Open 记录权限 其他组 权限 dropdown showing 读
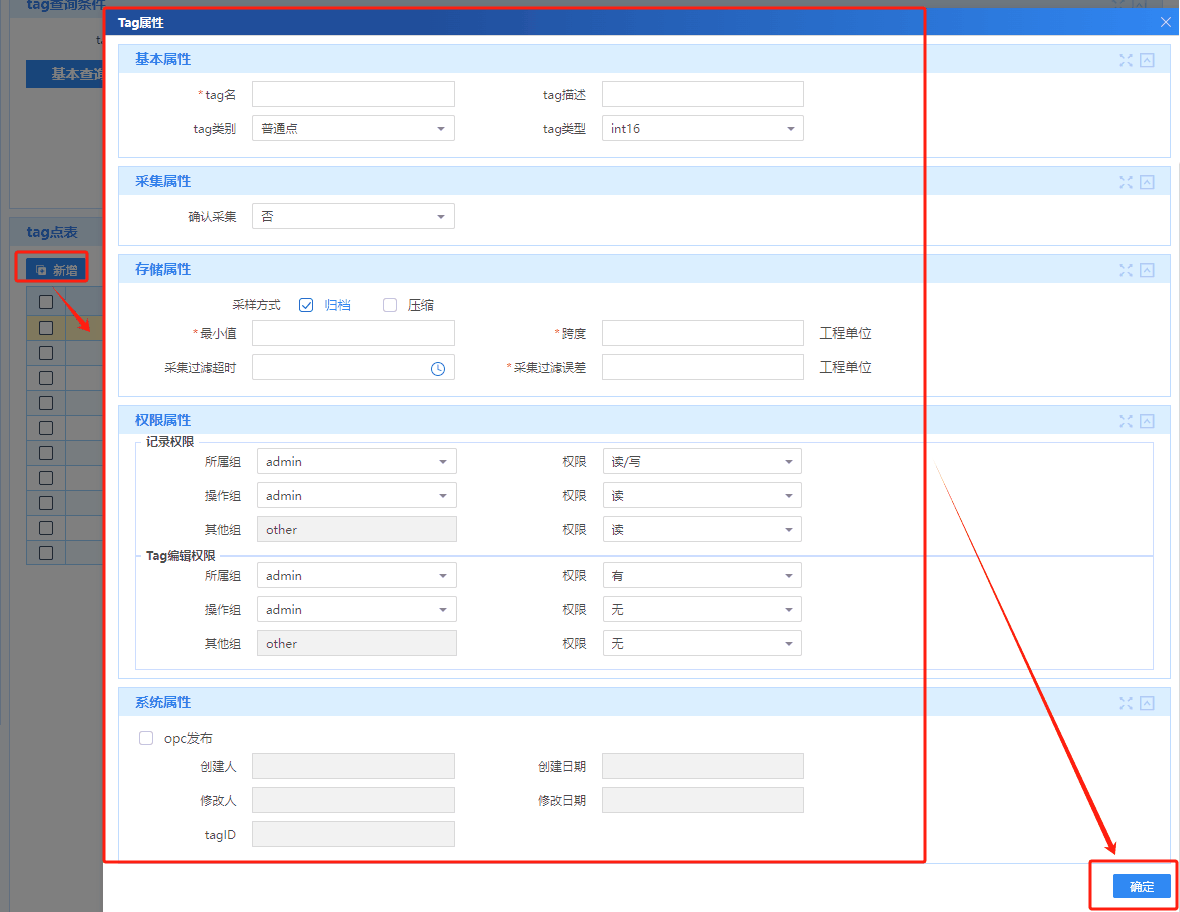Viewport: 1180px width, 912px height. 702,530
